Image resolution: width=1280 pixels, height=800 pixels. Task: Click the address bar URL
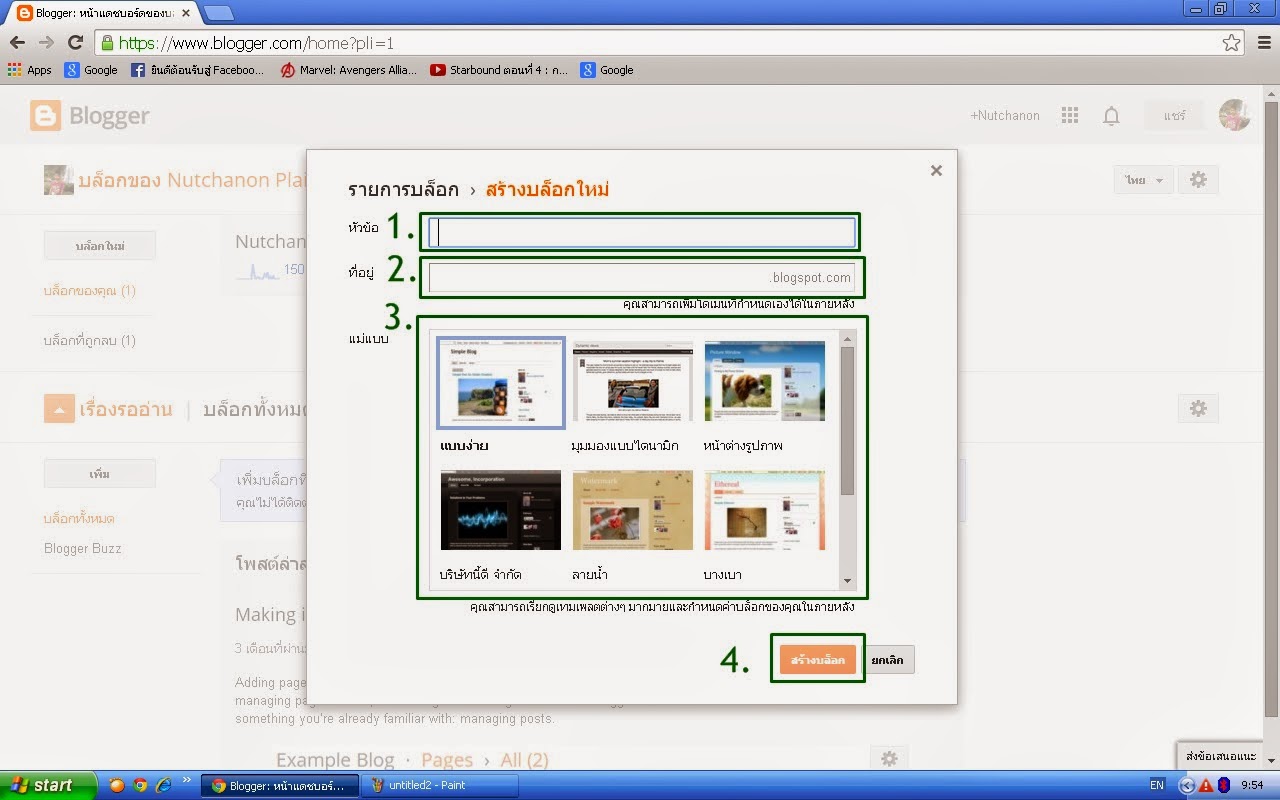point(257,43)
